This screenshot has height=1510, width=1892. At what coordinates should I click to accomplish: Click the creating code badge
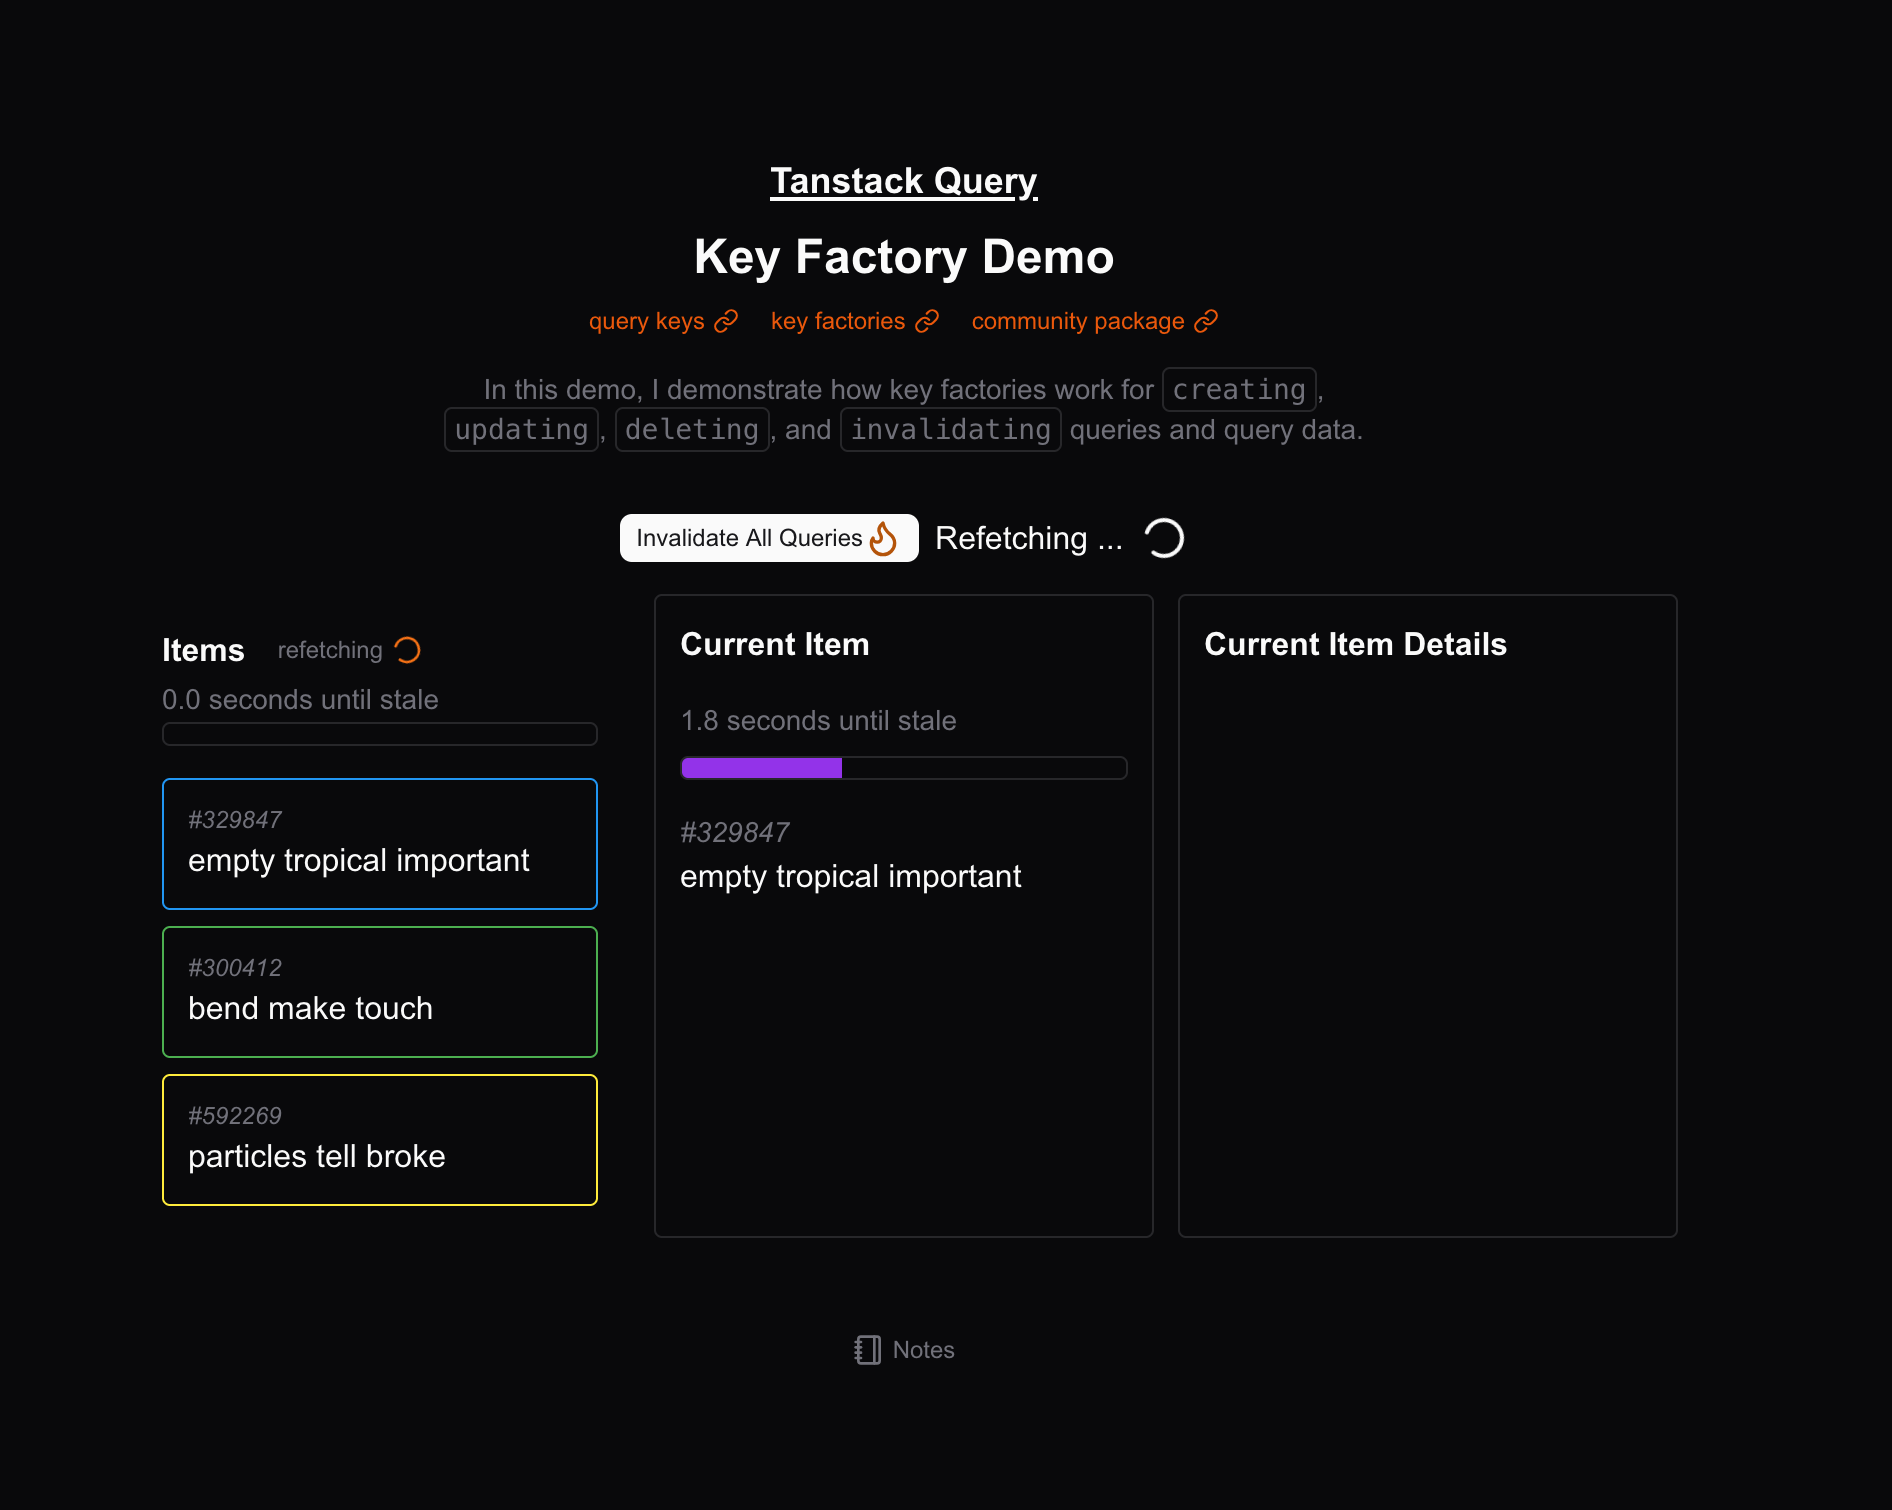click(1238, 390)
